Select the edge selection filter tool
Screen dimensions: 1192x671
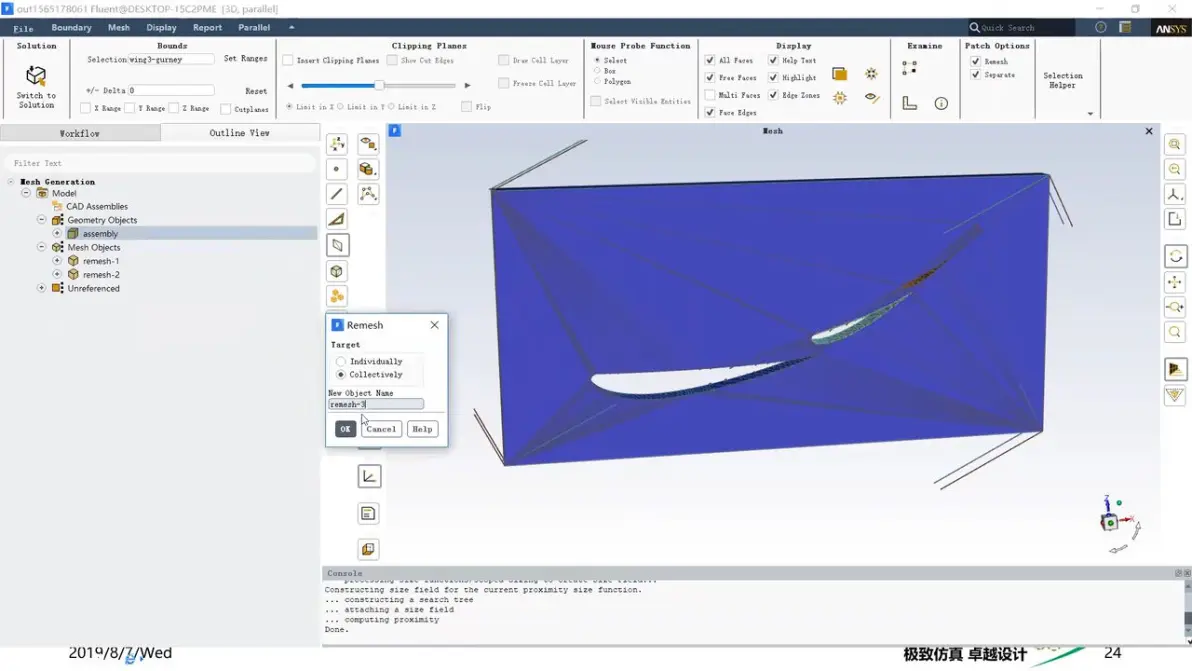[x=337, y=194]
